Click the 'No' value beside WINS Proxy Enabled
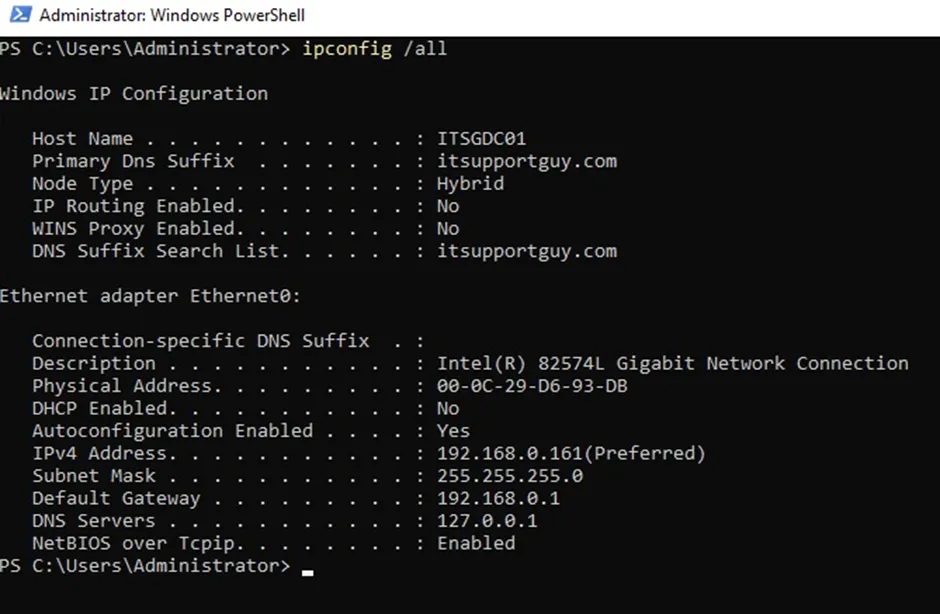The image size is (940, 614). pyautogui.click(x=448, y=229)
